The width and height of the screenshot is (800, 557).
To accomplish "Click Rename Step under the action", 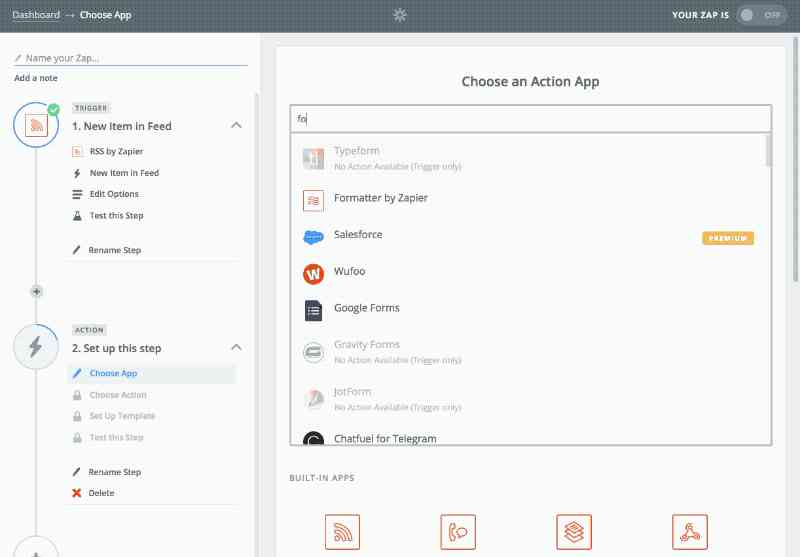I will pos(114,472).
